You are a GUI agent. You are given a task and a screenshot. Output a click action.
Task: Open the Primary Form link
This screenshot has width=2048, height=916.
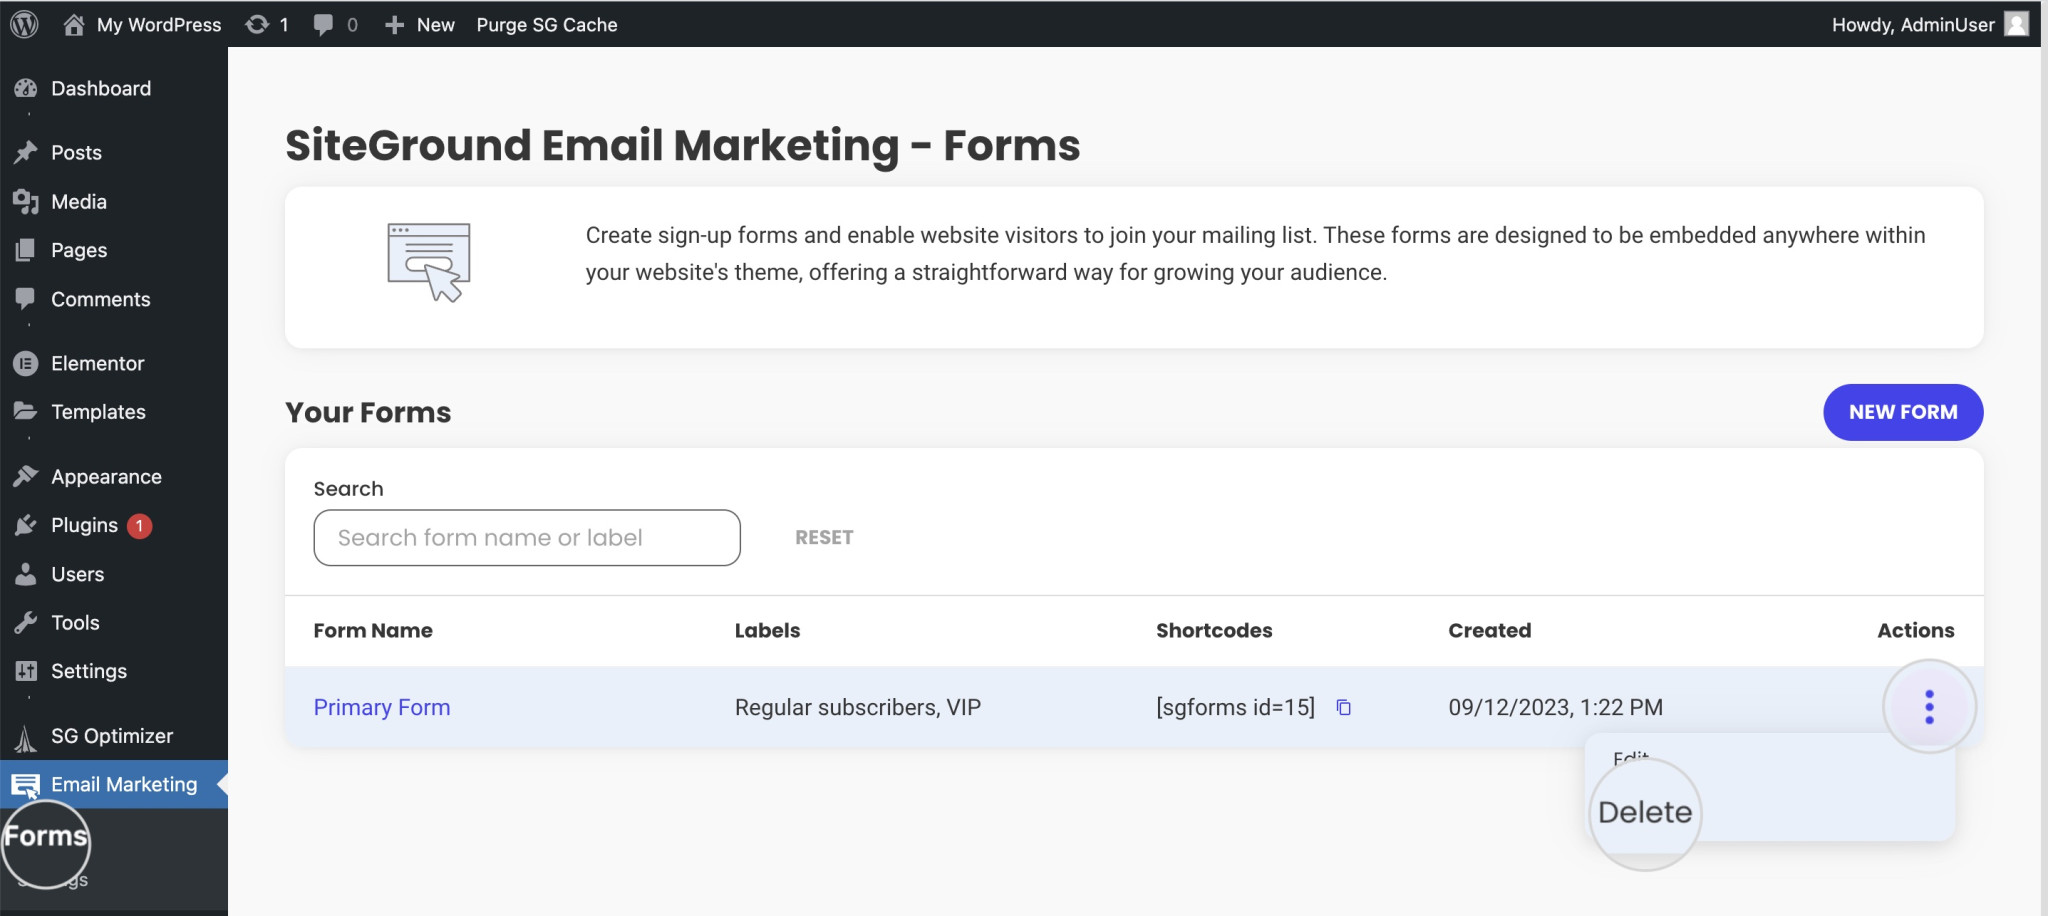click(382, 708)
